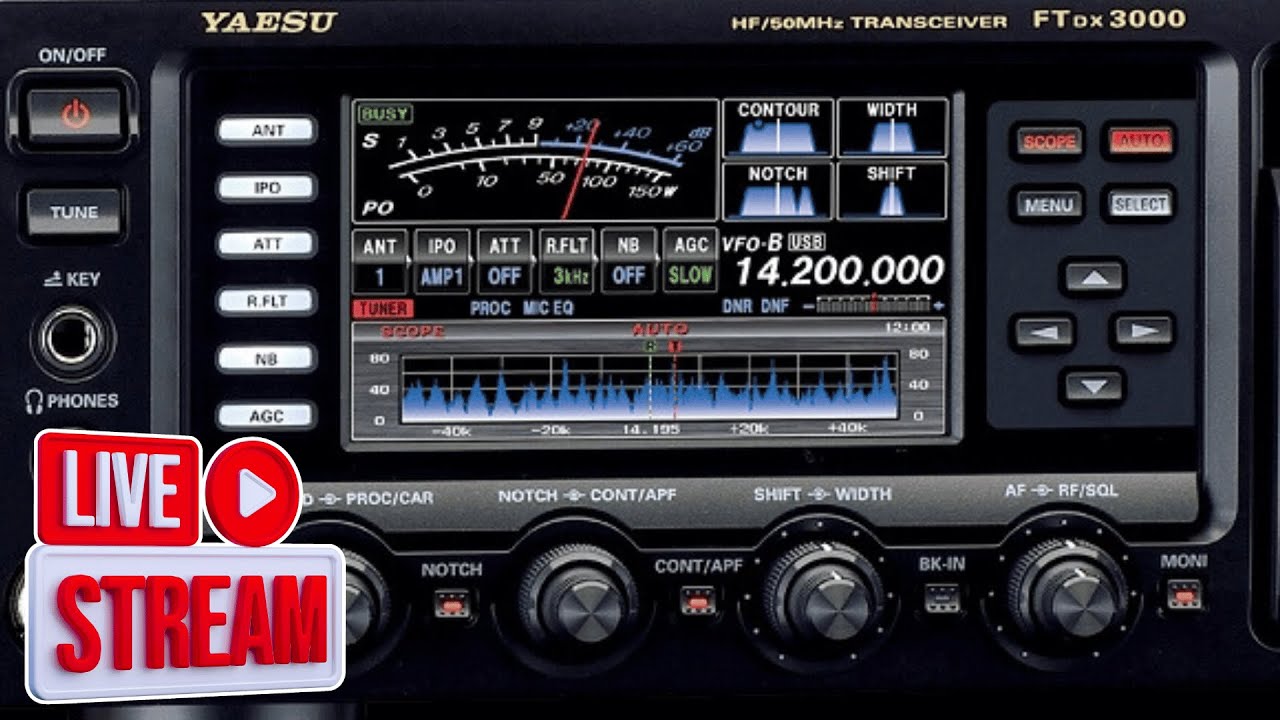The height and width of the screenshot is (720, 1280).
Task: Hit the TUNE button
Action: pyautogui.click(x=74, y=212)
